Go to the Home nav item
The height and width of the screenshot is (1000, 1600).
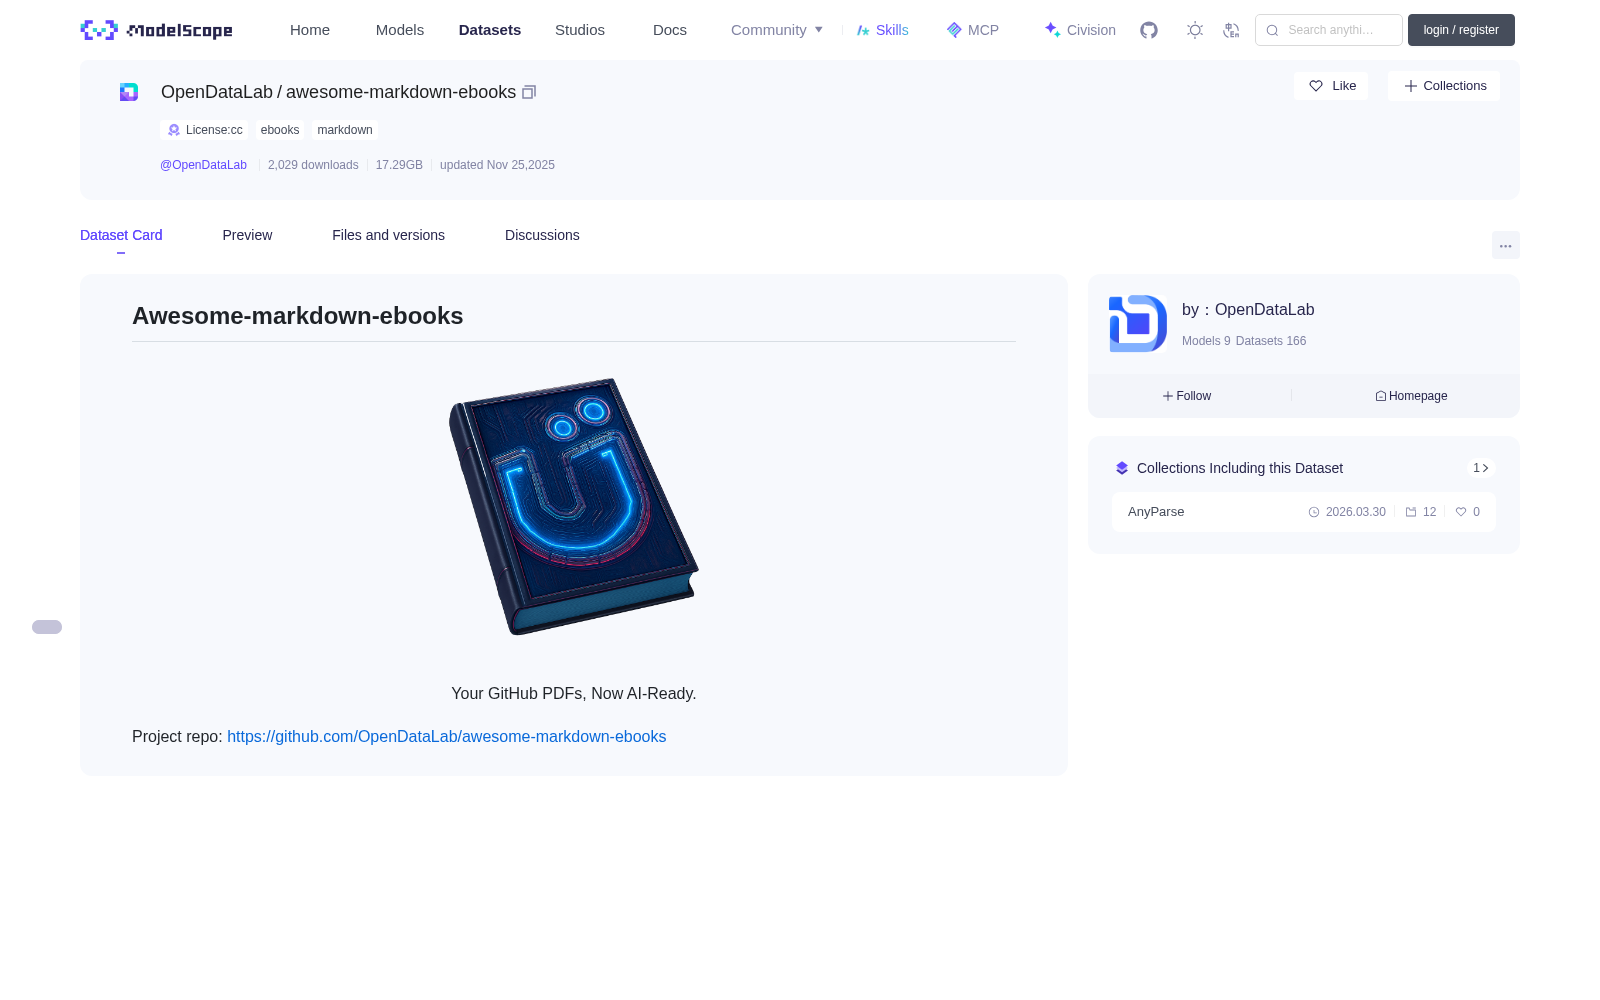310,30
